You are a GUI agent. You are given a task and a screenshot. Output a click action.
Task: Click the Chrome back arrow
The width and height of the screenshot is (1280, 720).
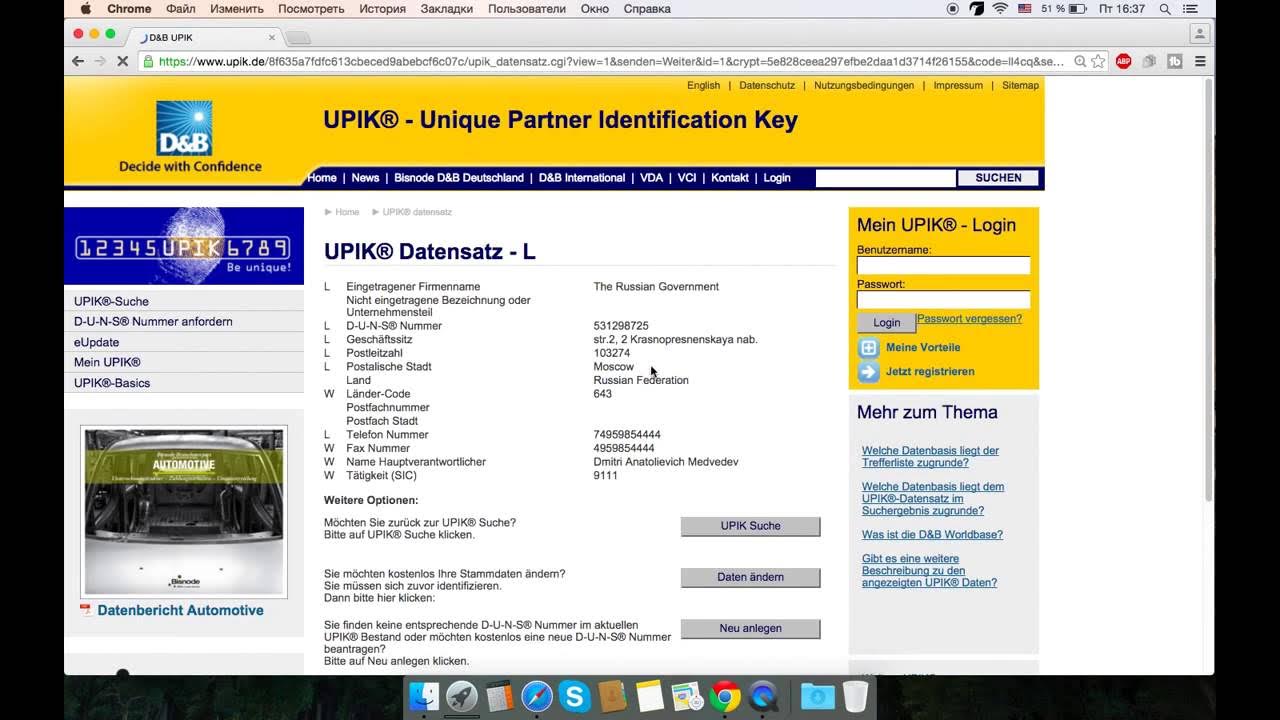(78, 61)
